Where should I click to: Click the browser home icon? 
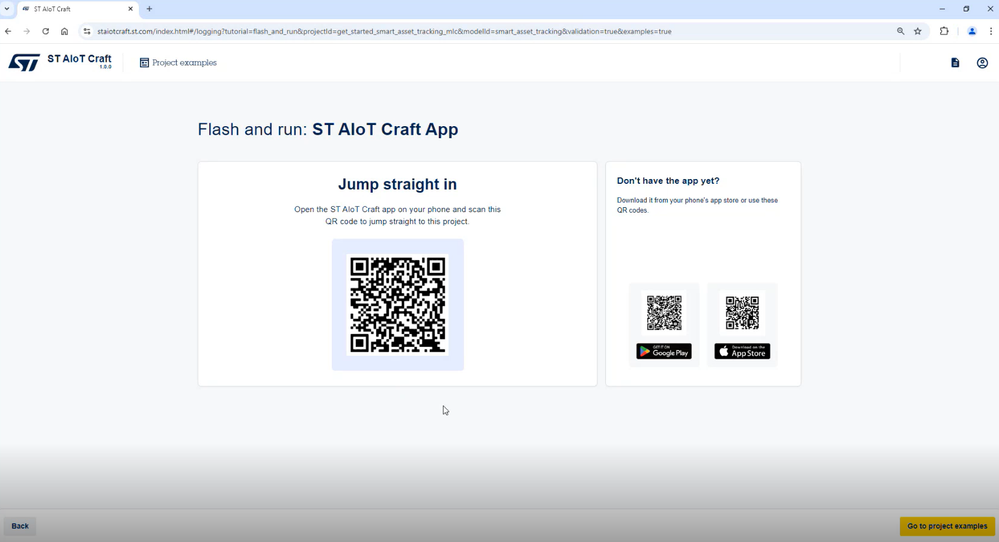[64, 31]
